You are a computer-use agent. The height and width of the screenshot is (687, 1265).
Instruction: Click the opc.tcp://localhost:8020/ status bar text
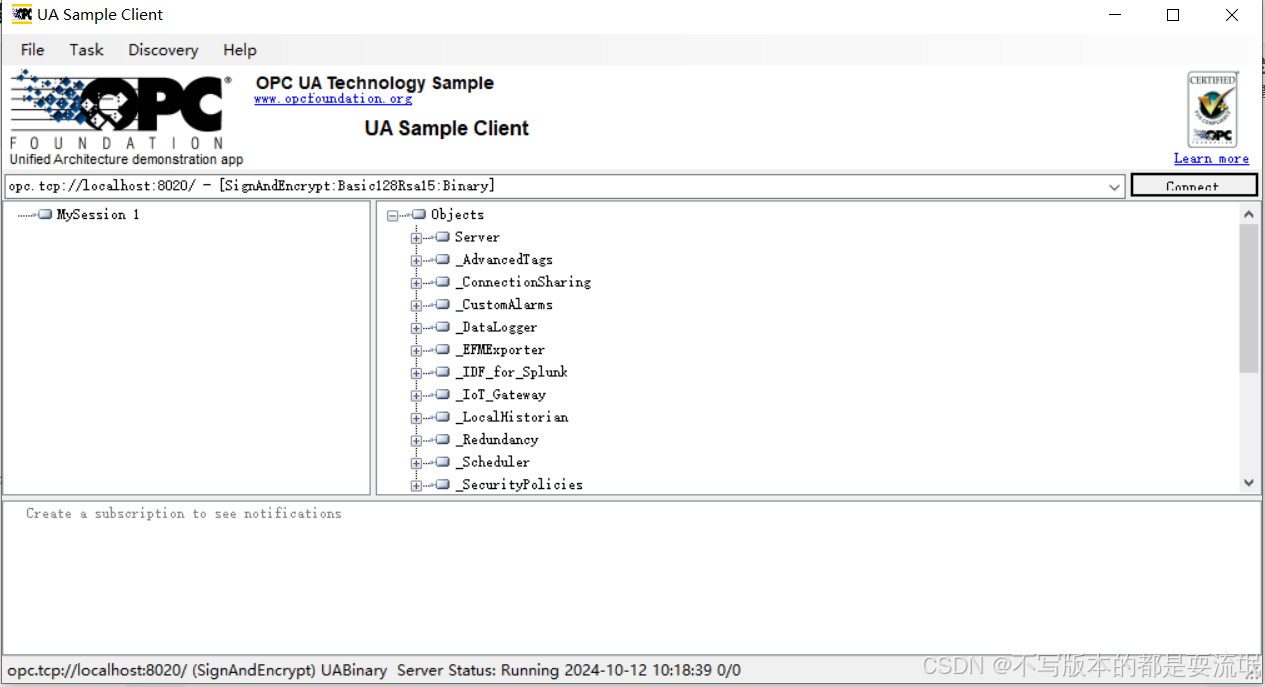coord(97,670)
